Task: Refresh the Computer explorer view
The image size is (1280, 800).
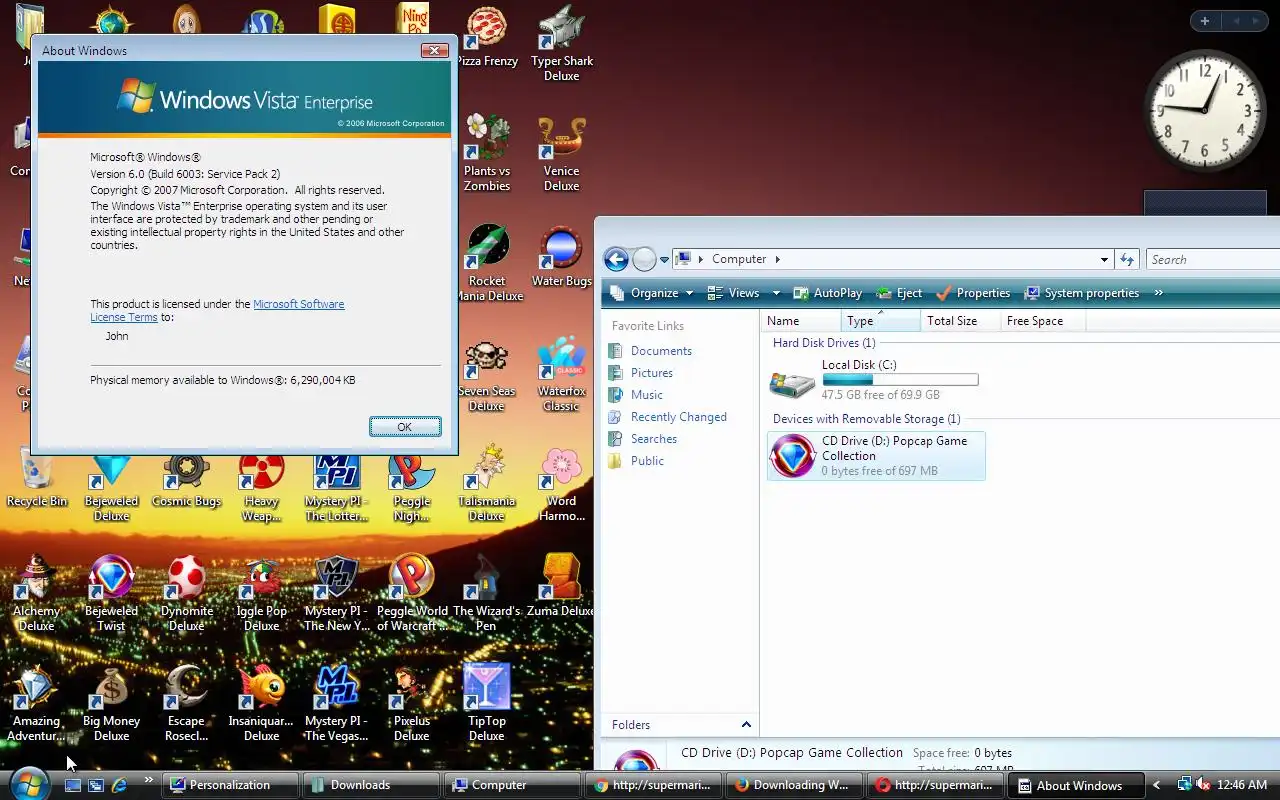Action: (x=1127, y=260)
